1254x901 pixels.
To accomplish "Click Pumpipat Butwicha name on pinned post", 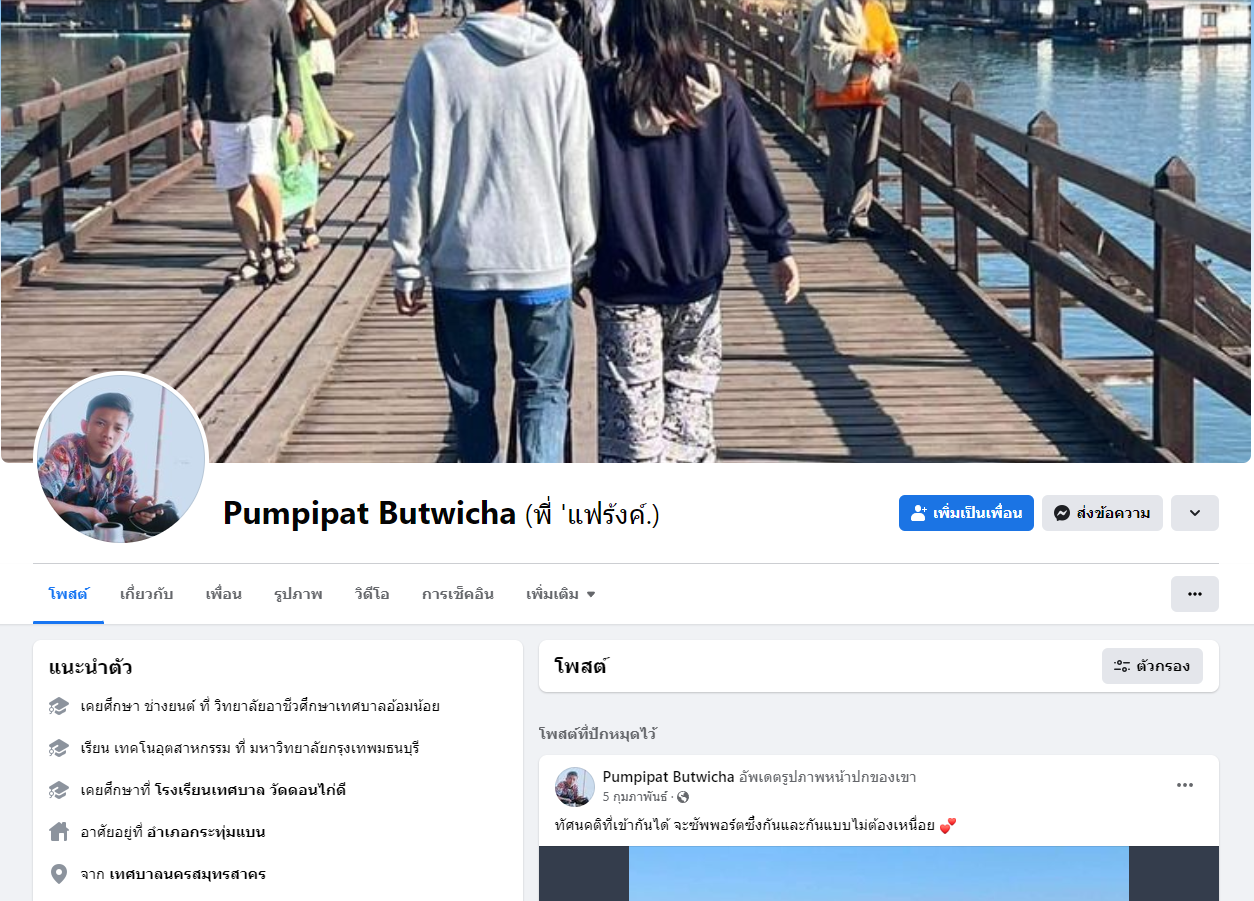I will (x=668, y=777).
